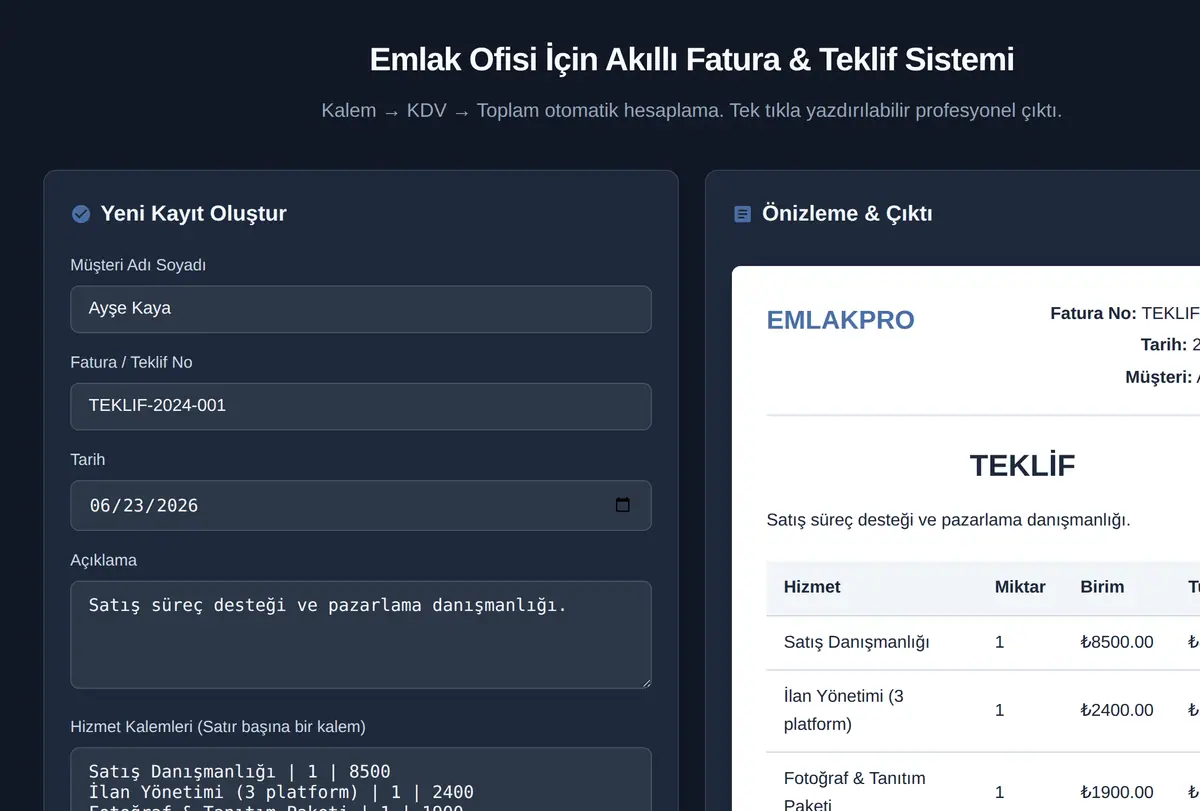Click the ₺1900.00 unit price cell
This screenshot has height=811, width=1200.
1117,792
